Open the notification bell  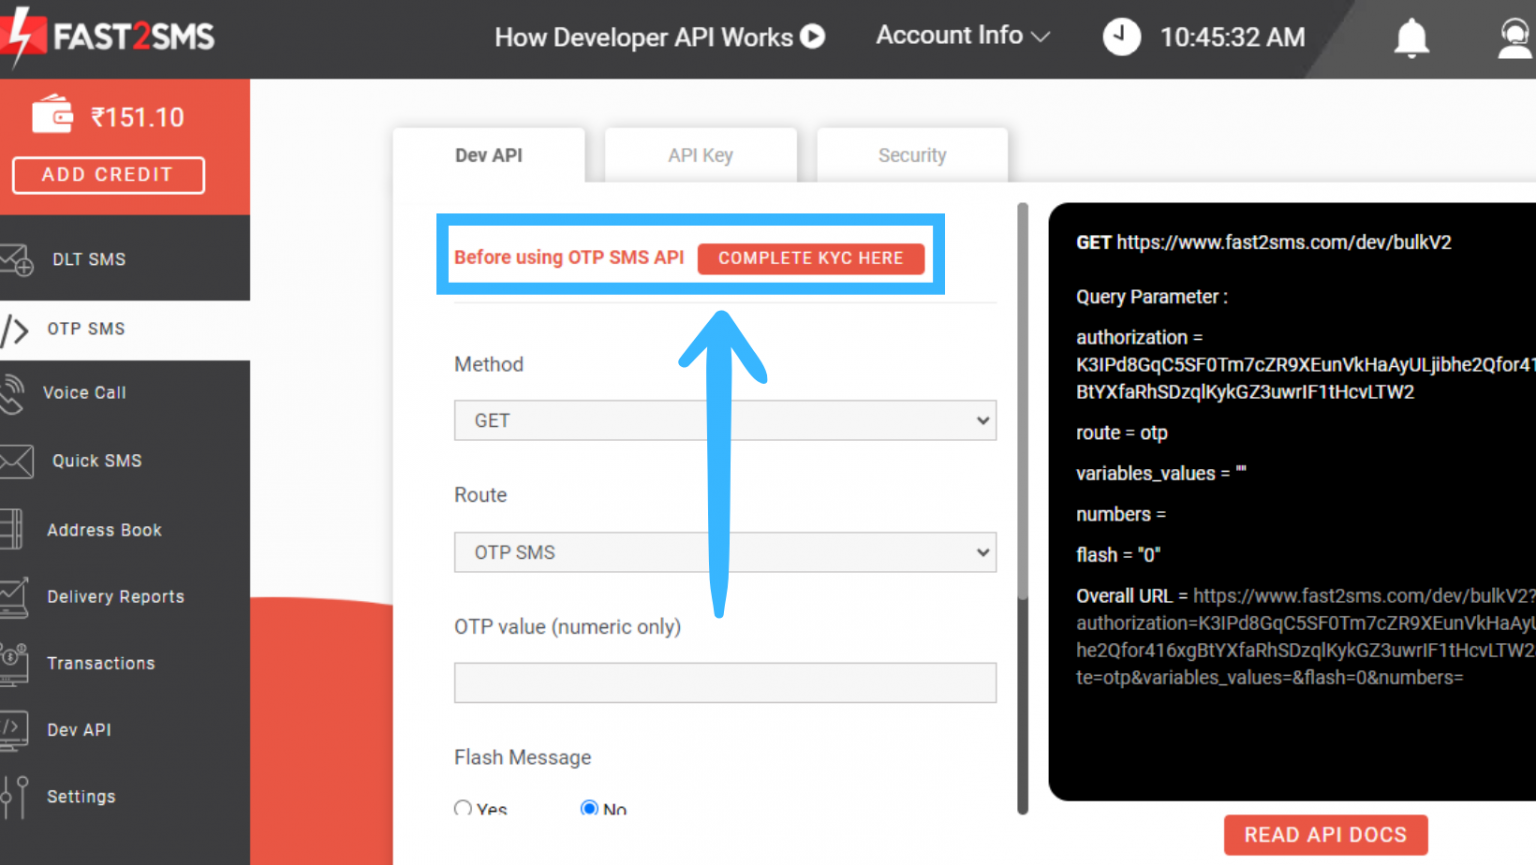click(1411, 36)
